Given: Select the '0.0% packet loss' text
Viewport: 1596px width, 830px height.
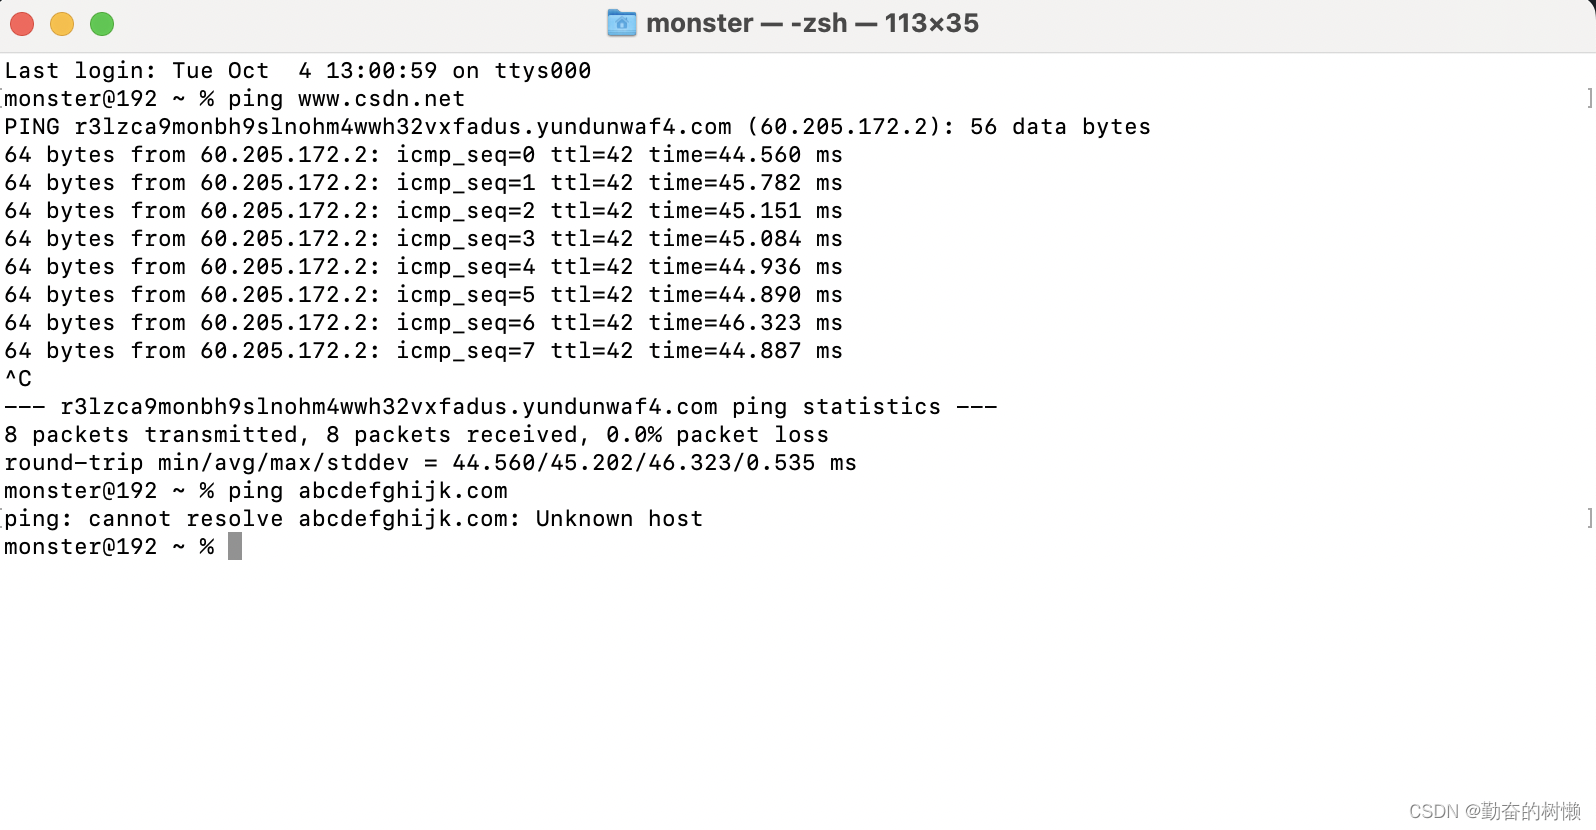Looking at the screenshot, I should pyautogui.click(x=715, y=434).
